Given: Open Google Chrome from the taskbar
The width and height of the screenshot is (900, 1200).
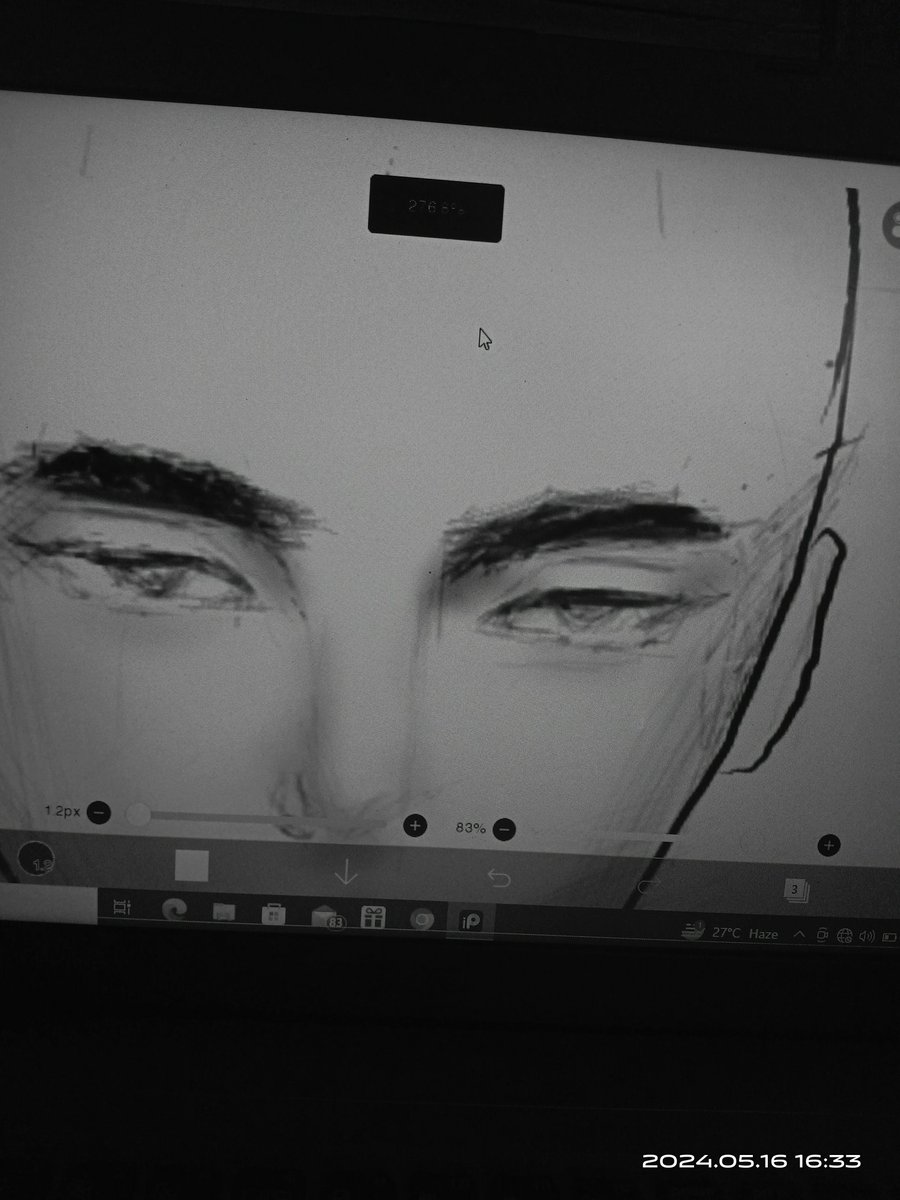Looking at the screenshot, I should (x=422, y=919).
